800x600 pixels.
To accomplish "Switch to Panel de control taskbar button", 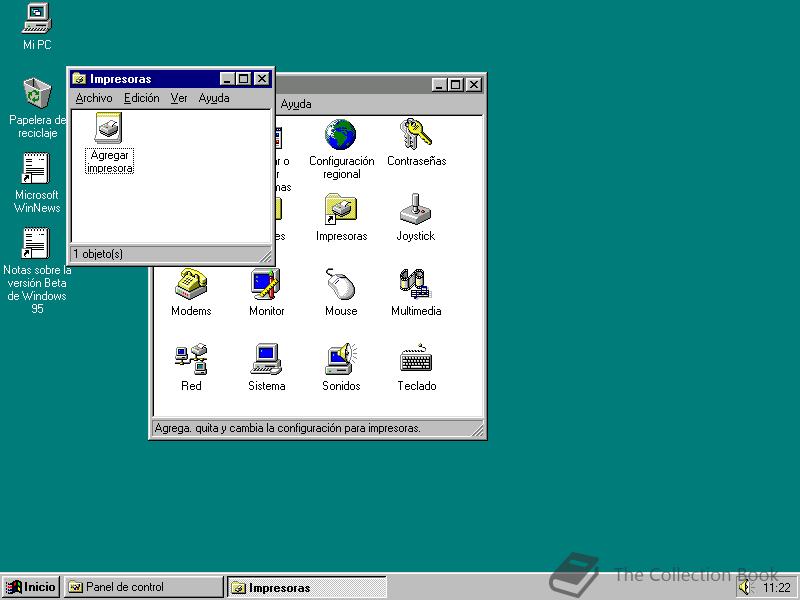I will [143, 587].
